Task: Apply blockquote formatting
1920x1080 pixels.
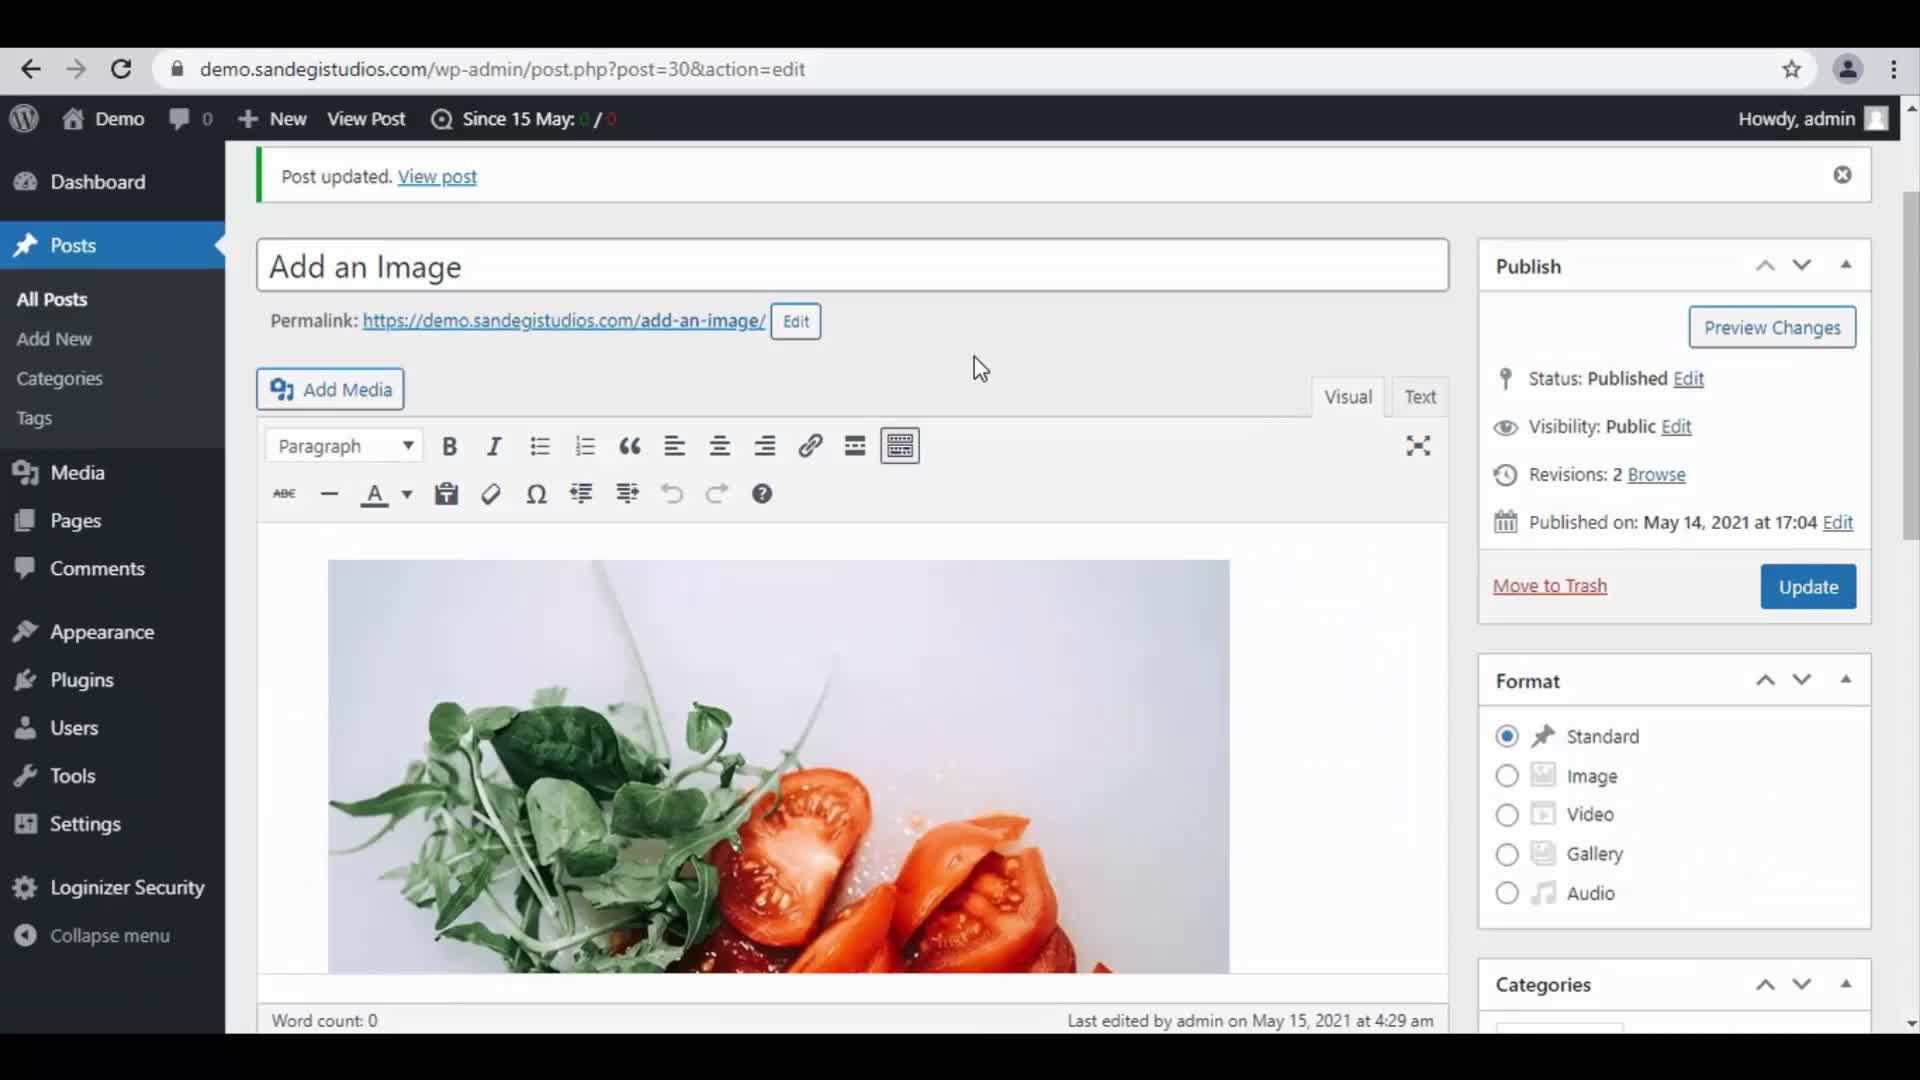Action: [629, 446]
